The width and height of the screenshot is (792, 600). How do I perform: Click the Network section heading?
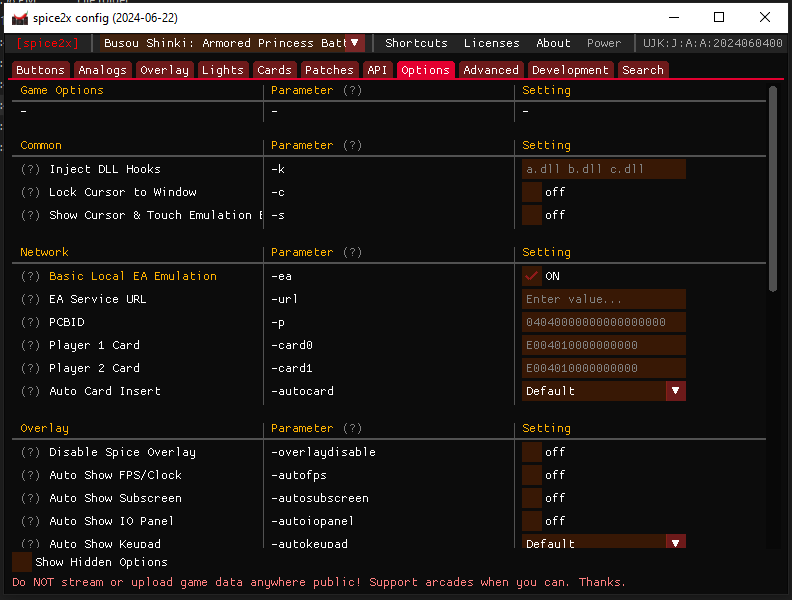(44, 253)
